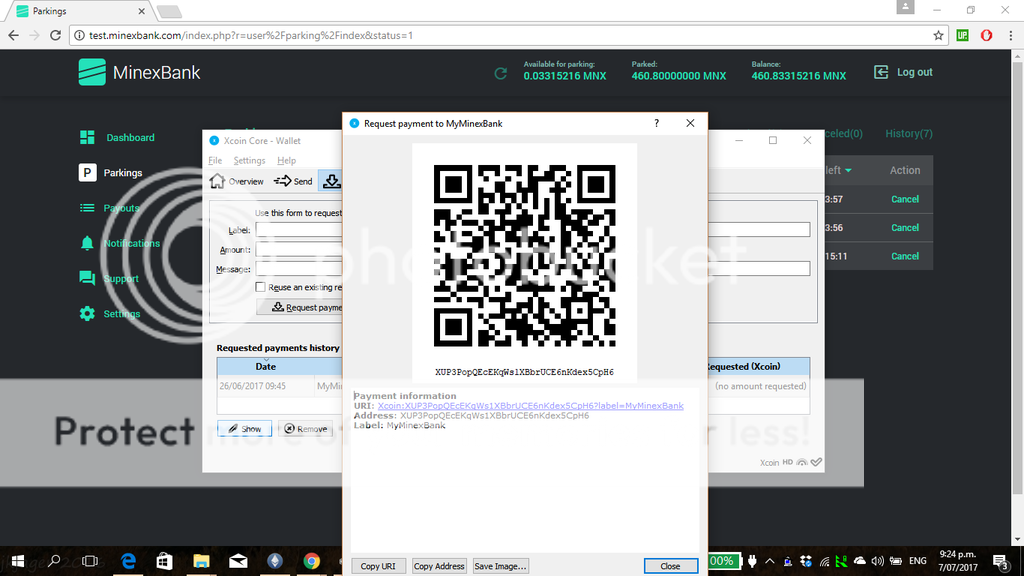Open the Ethereum wallet taskbar icon
Viewport: 1024px width, 576px height.
pyautogui.click(x=275, y=561)
